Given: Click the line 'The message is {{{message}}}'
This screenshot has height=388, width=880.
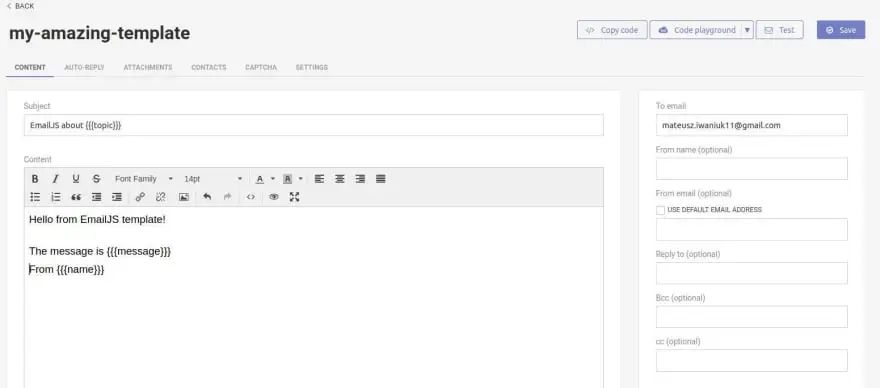Looking at the screenshot, I should pyautogui.click(x=100, y=251).
